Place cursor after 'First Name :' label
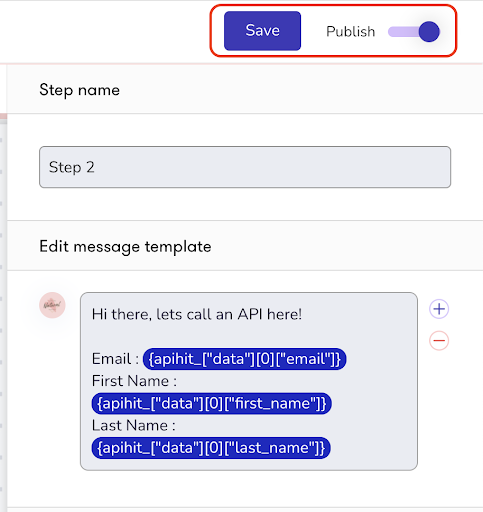Viewport: 483px width, 512px height. 178,381
